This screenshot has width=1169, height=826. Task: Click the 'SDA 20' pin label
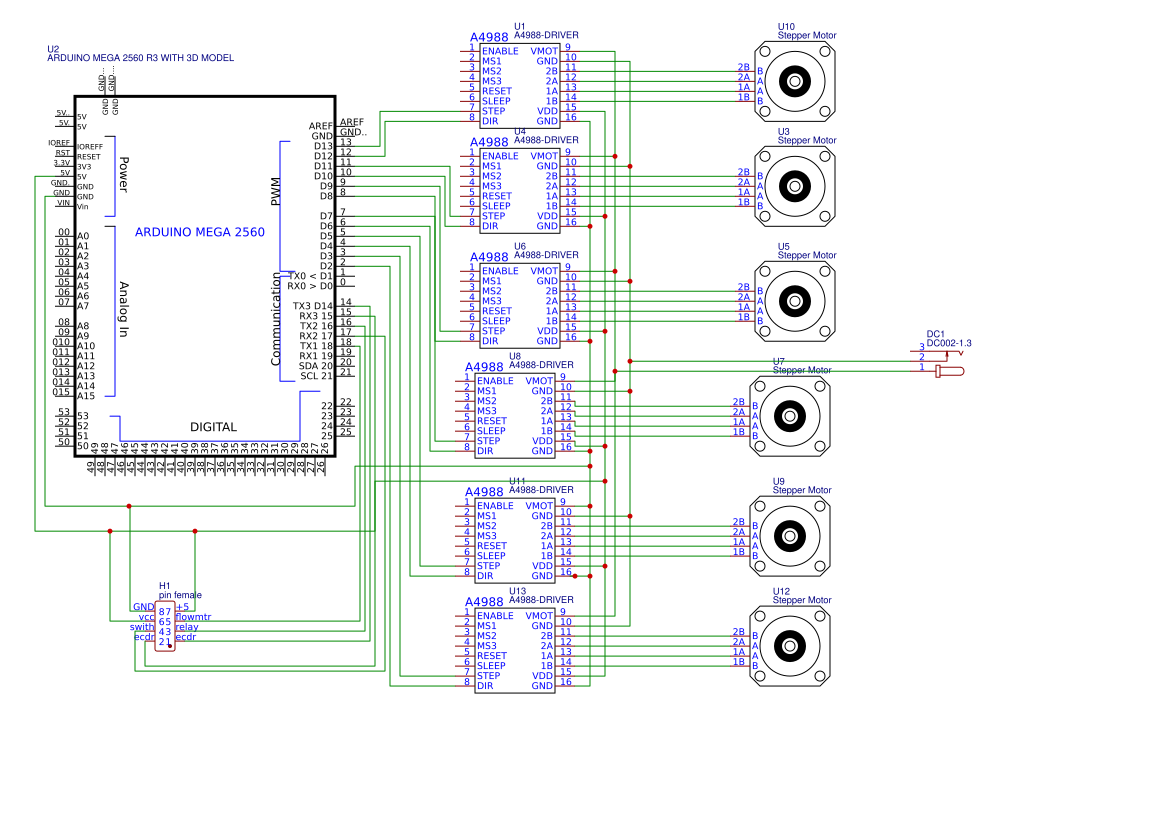315,365
